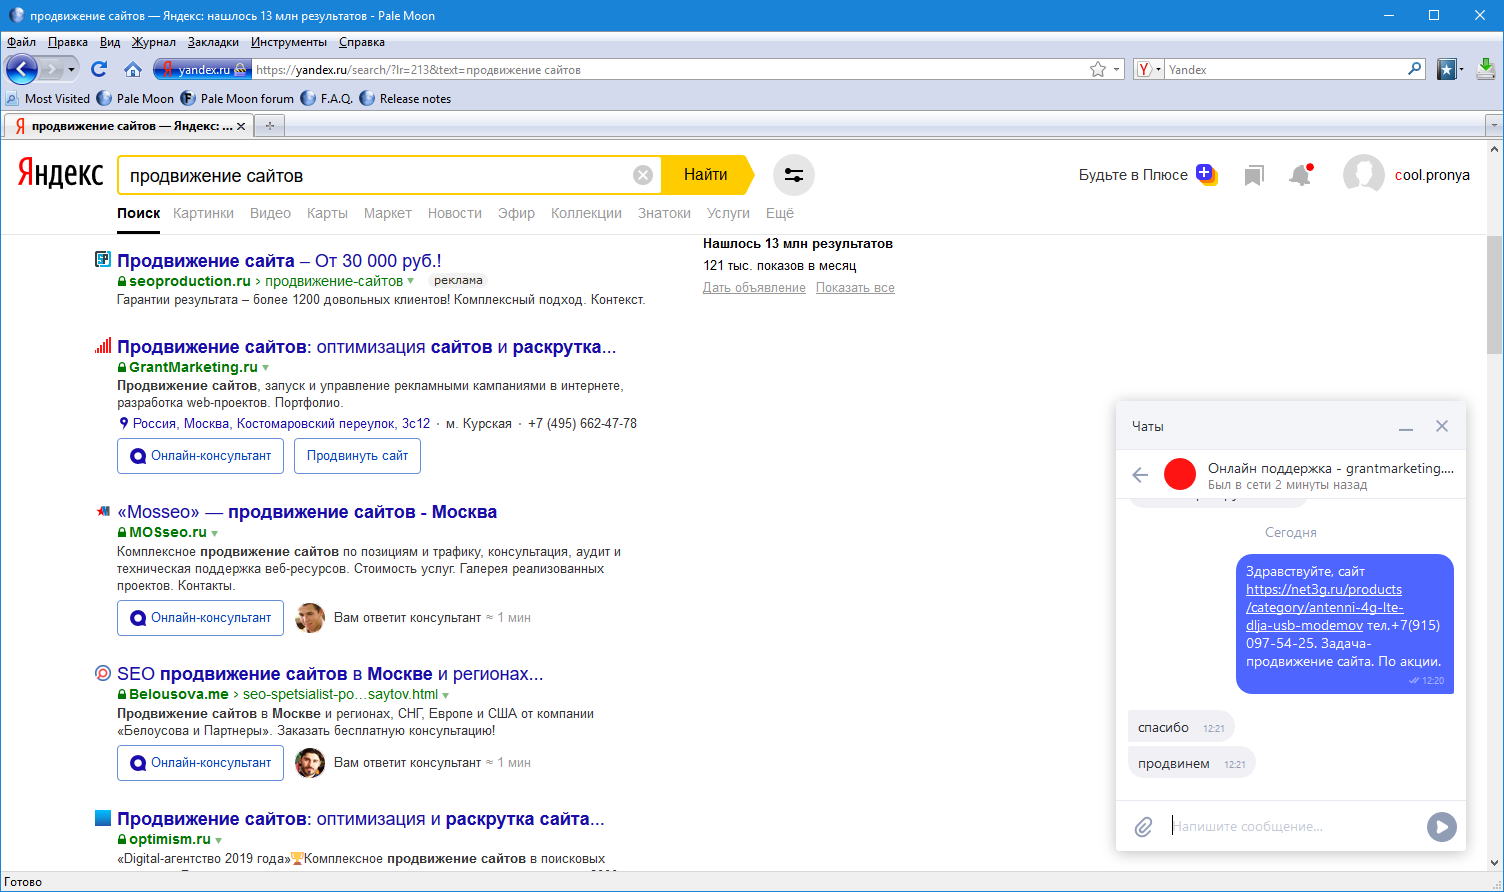Open the Ещё search tabs menu

tap(780, 213)
